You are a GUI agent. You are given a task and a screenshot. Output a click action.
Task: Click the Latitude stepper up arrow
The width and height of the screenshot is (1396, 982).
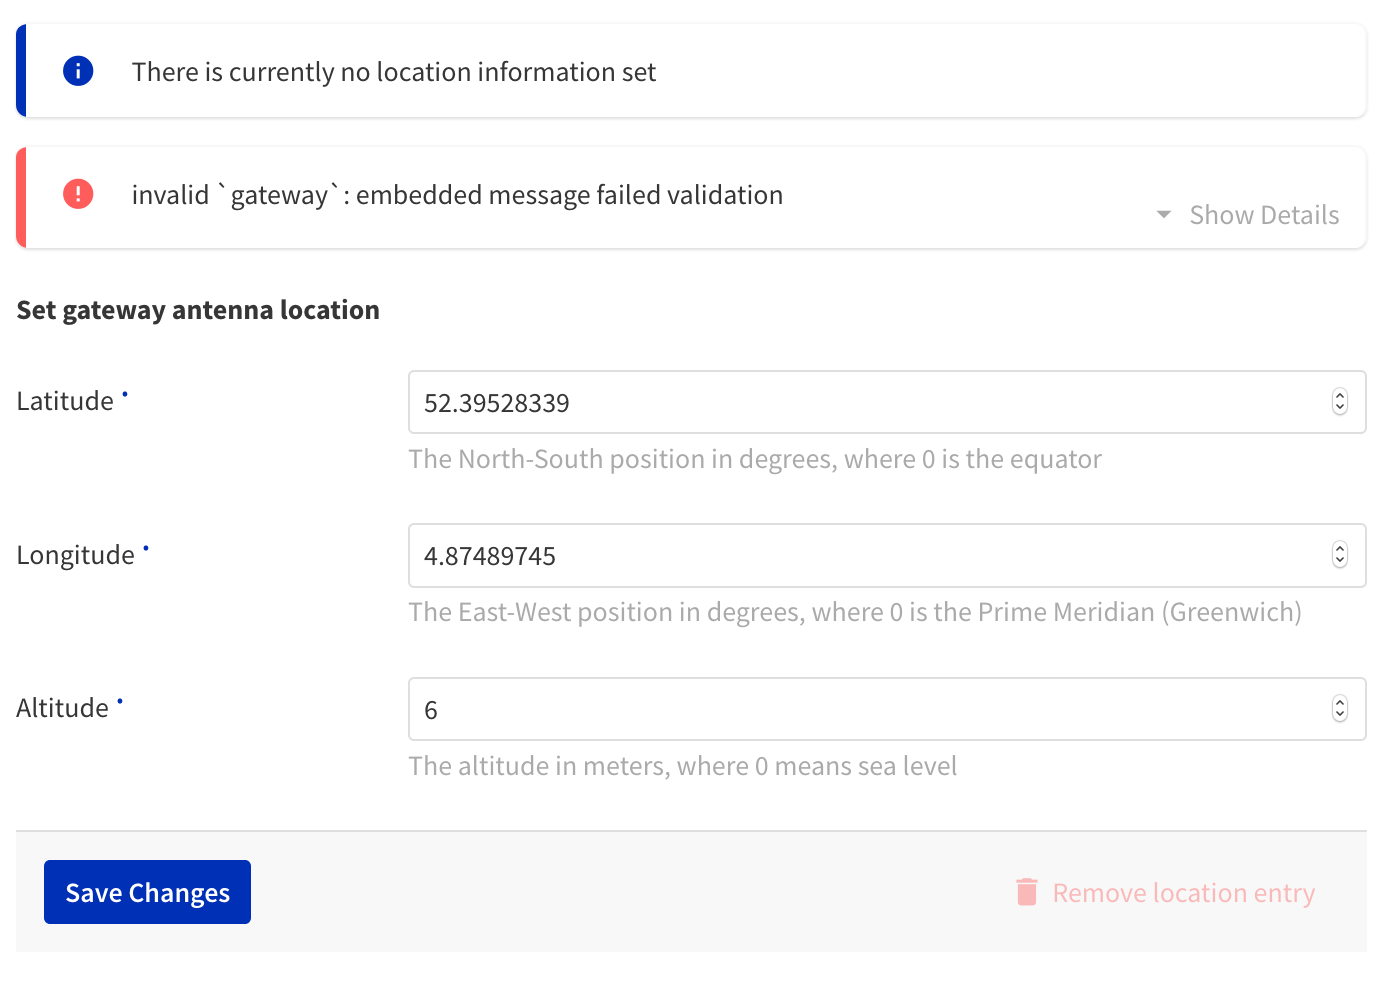1340,396
